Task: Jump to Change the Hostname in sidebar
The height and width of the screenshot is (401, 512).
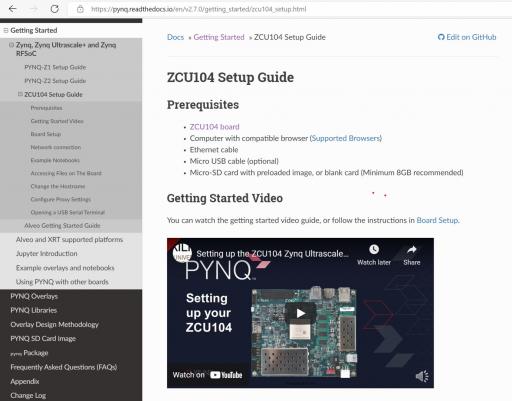Action: (58, 186)
